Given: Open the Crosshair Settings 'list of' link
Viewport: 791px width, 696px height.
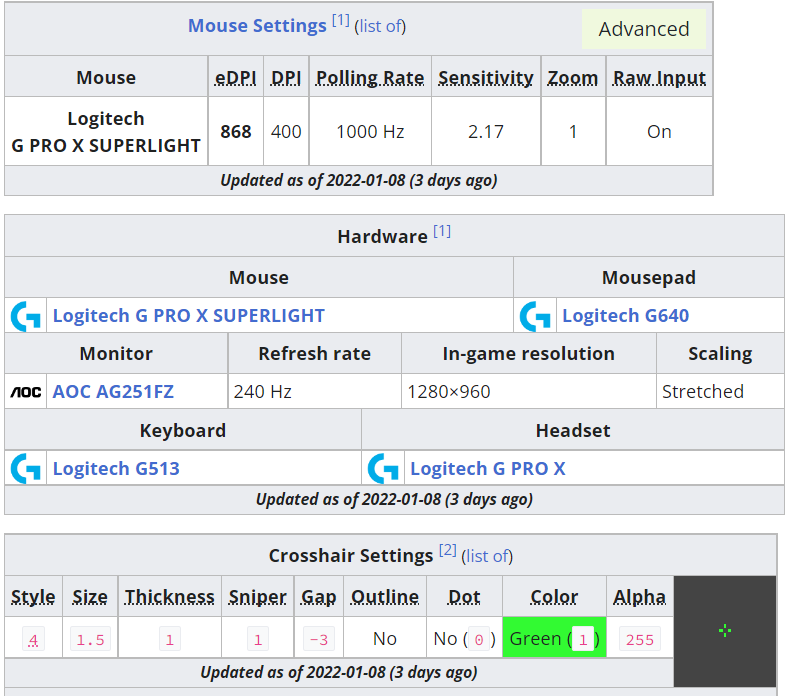Looking at the screenshot, I should pyautogui.click(x=487, y=556).
